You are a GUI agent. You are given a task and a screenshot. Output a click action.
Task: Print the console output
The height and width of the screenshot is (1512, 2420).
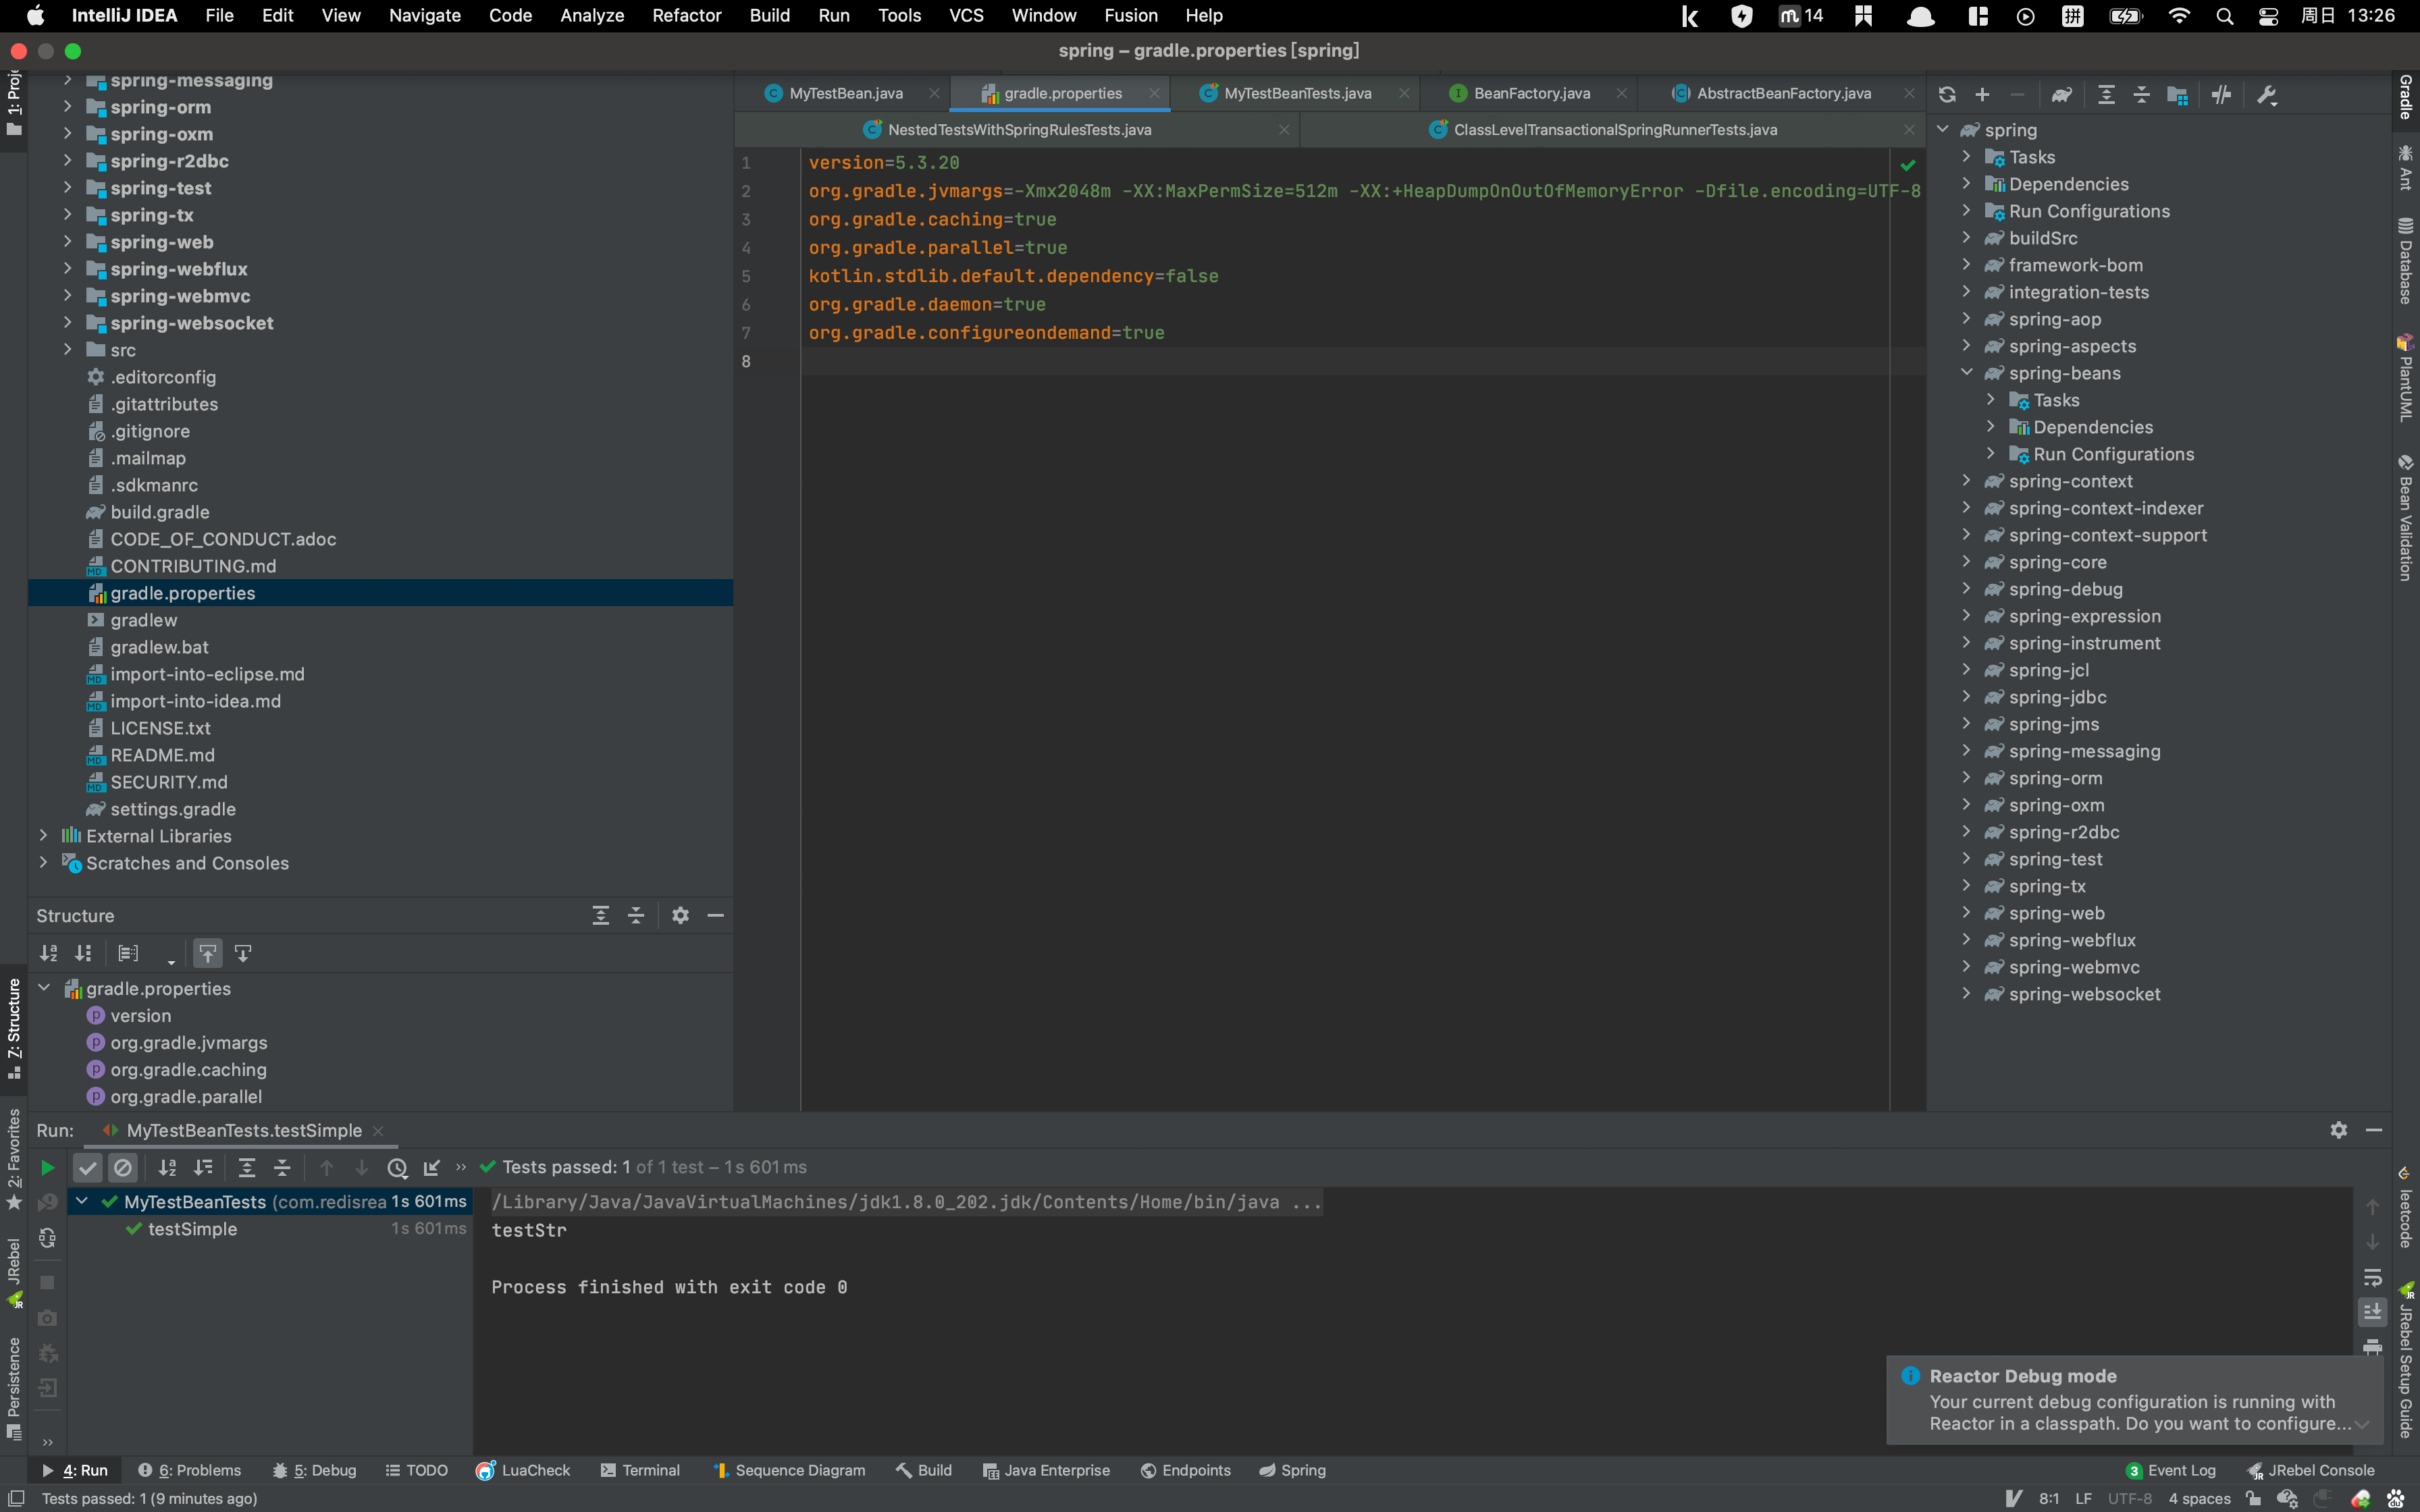[2372, 1347]
